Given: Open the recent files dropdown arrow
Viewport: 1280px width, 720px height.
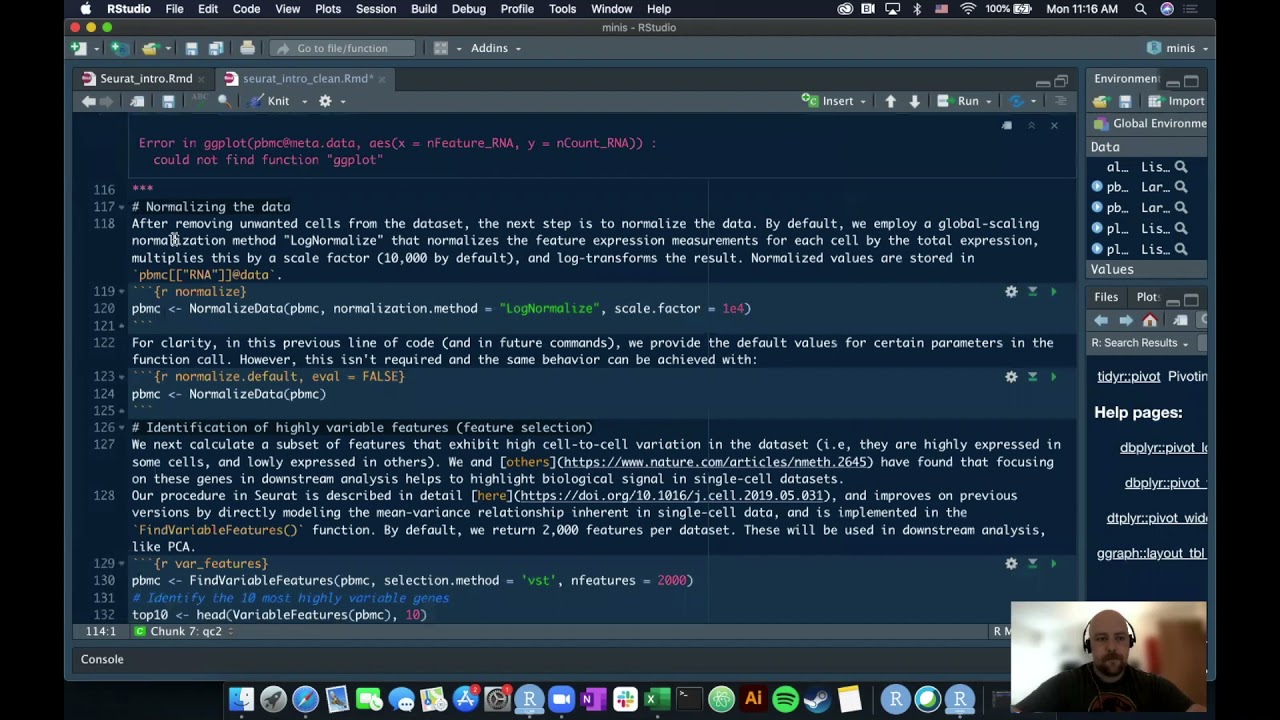Looking at the screenshot, I should pos(166,48).
